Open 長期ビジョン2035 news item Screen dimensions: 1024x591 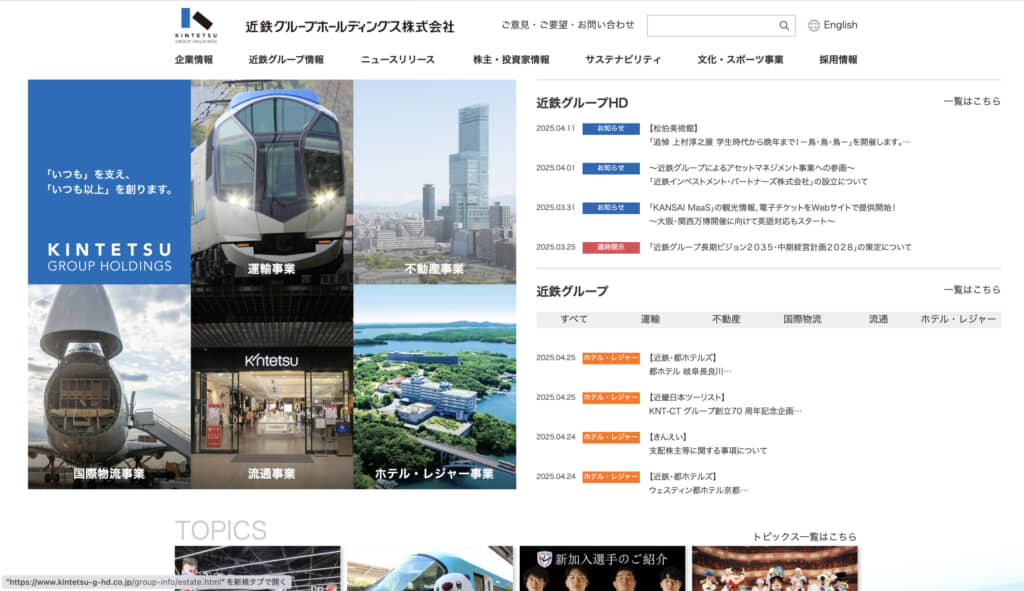[x=780, y=248]
